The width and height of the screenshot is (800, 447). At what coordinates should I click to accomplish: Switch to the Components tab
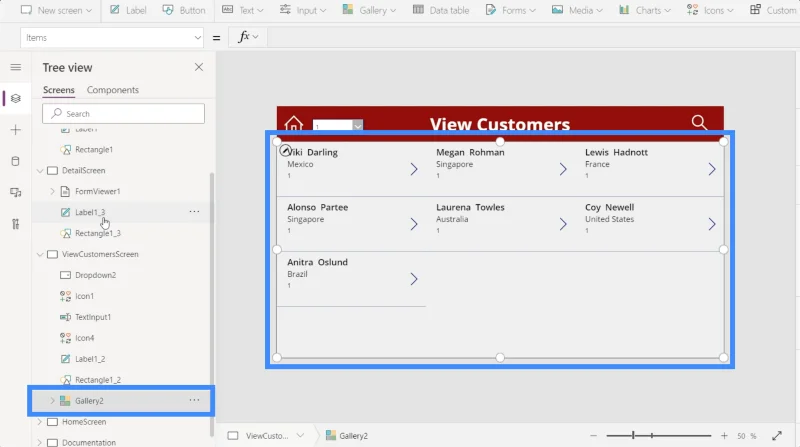(x=113, y=90)
